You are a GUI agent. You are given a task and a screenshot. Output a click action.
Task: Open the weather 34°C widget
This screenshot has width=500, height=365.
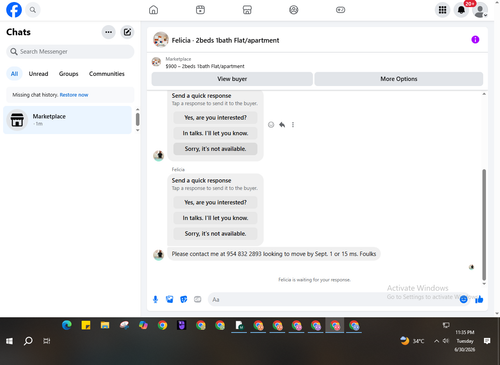click(413, 341)
